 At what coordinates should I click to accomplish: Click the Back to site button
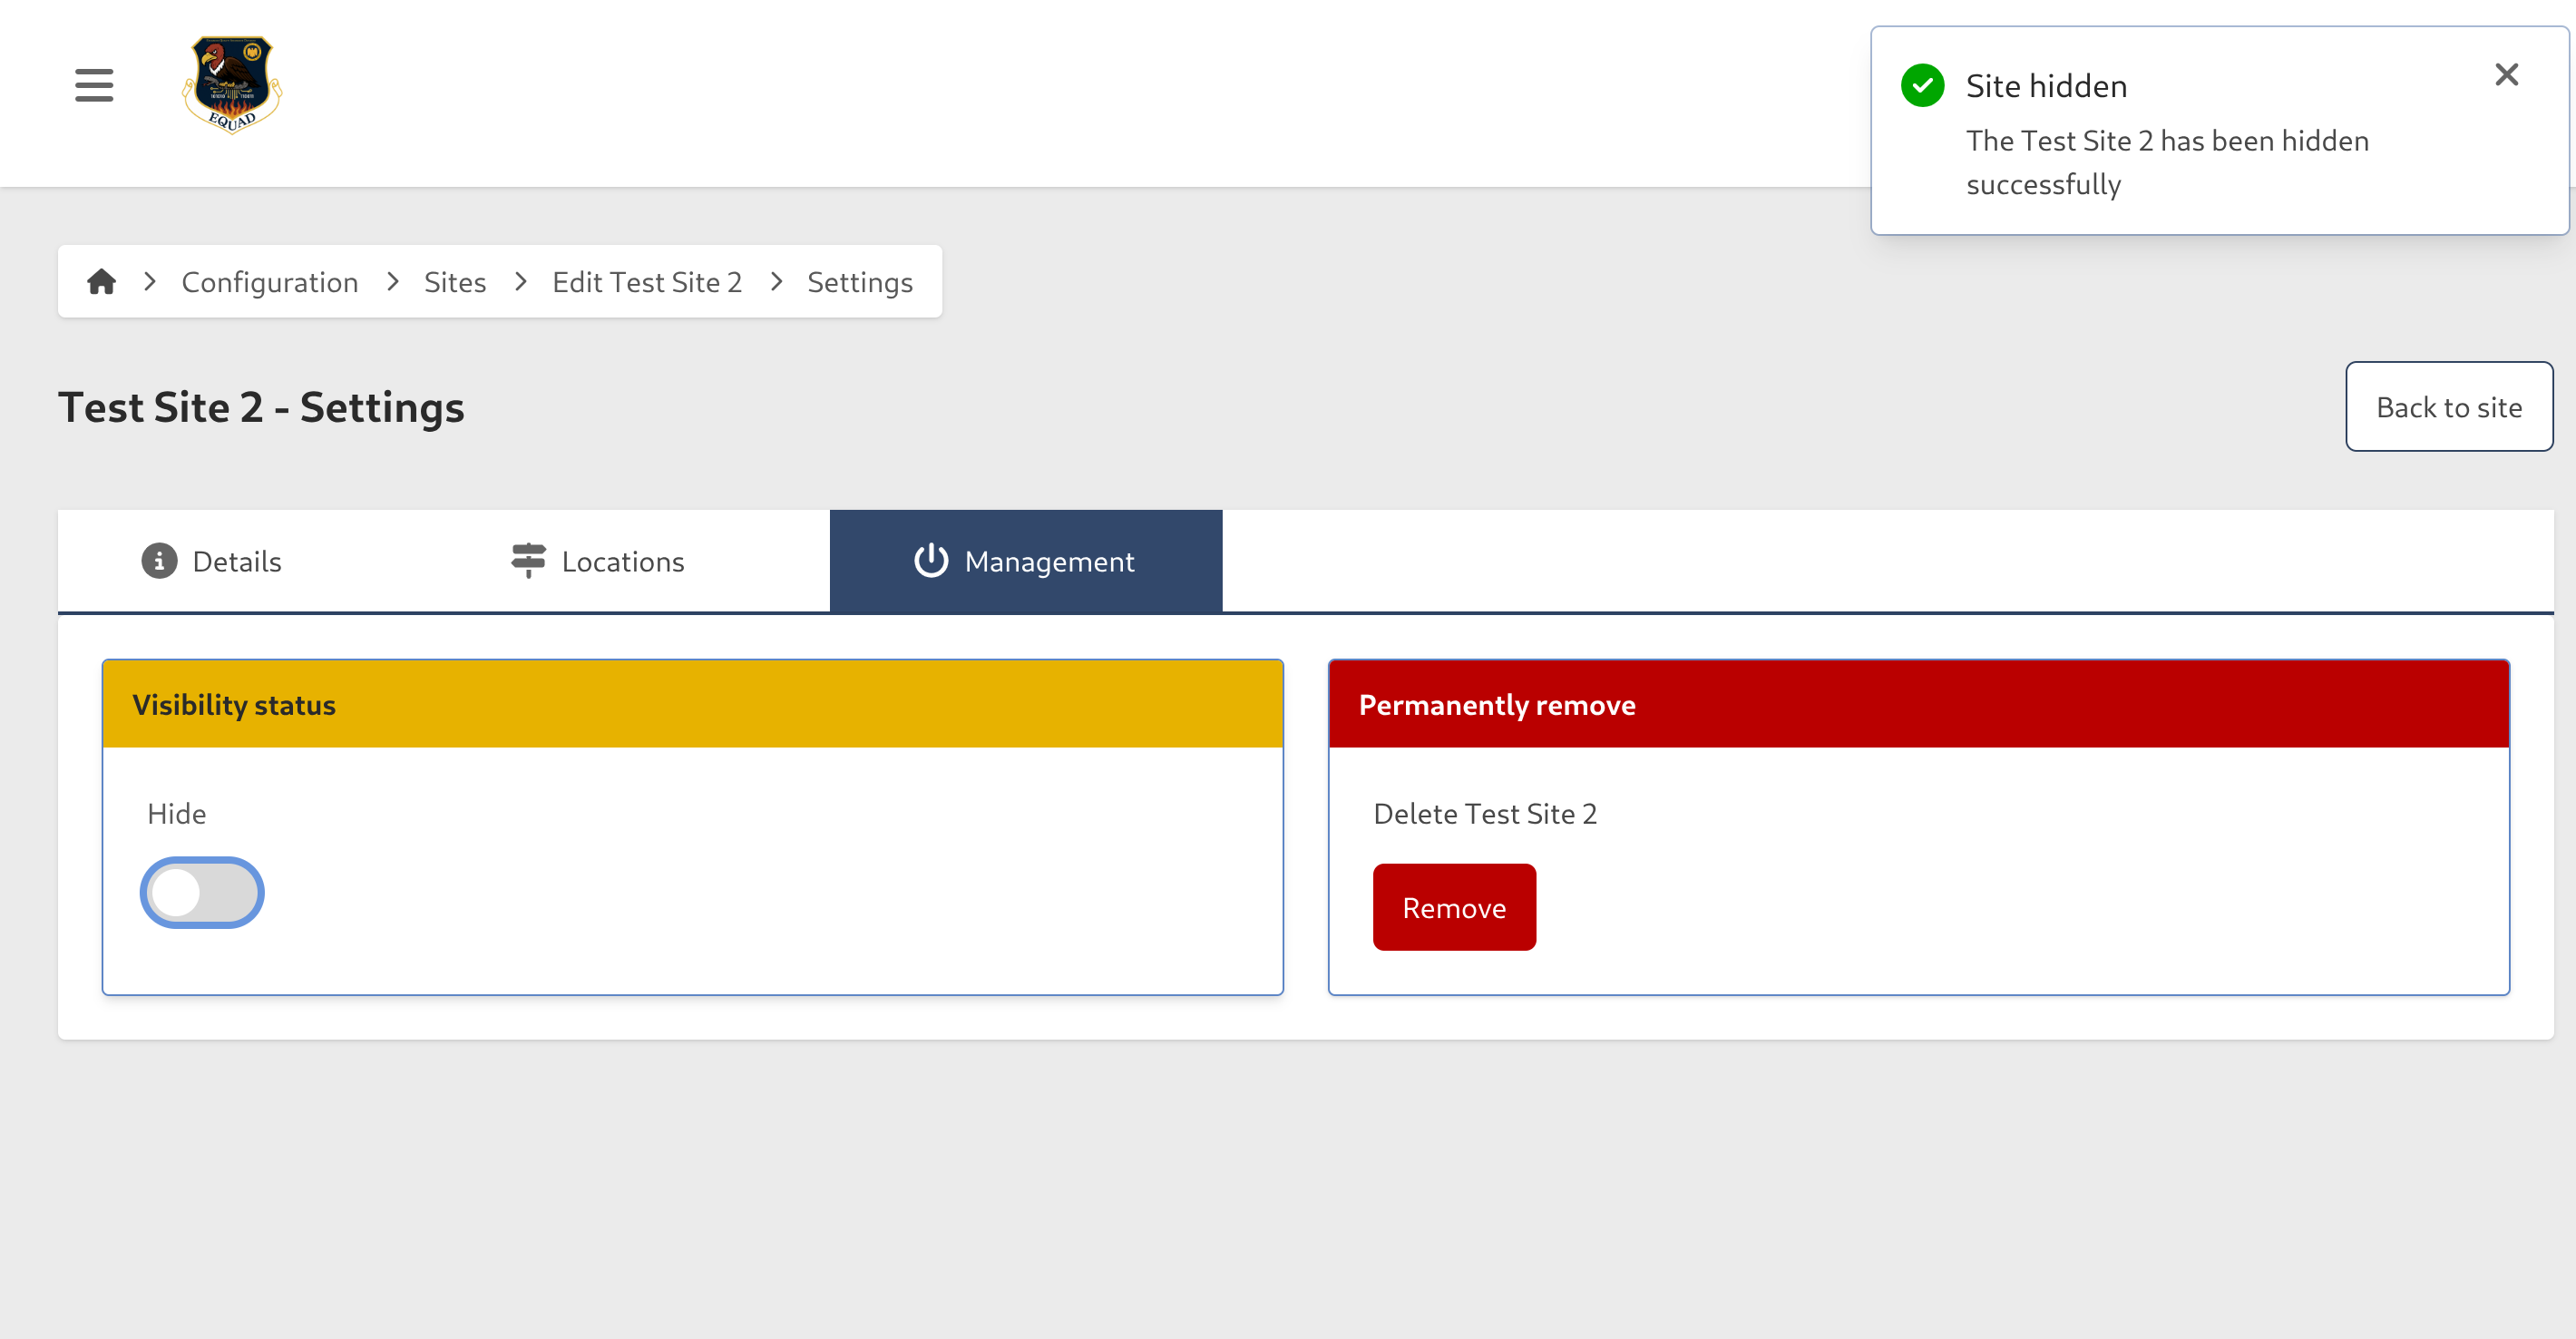tap(2449, 406)
